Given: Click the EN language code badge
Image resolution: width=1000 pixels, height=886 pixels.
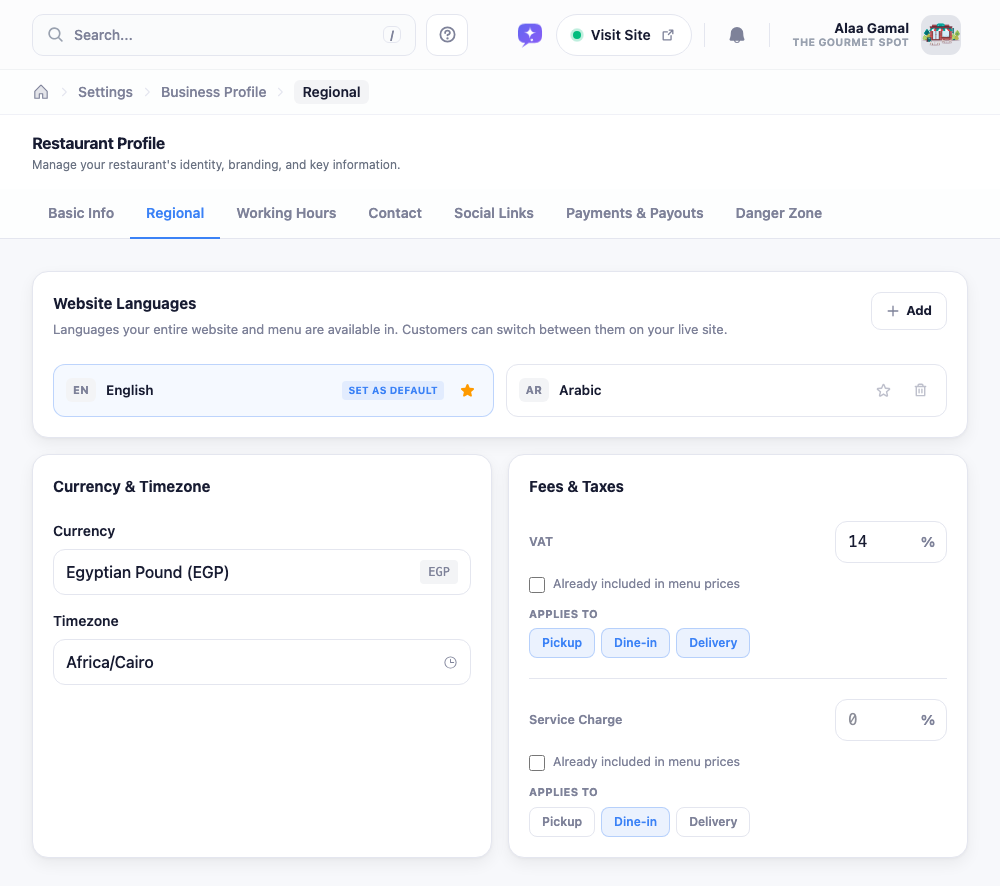Looking at the screenshot, I should click(81, 390).
